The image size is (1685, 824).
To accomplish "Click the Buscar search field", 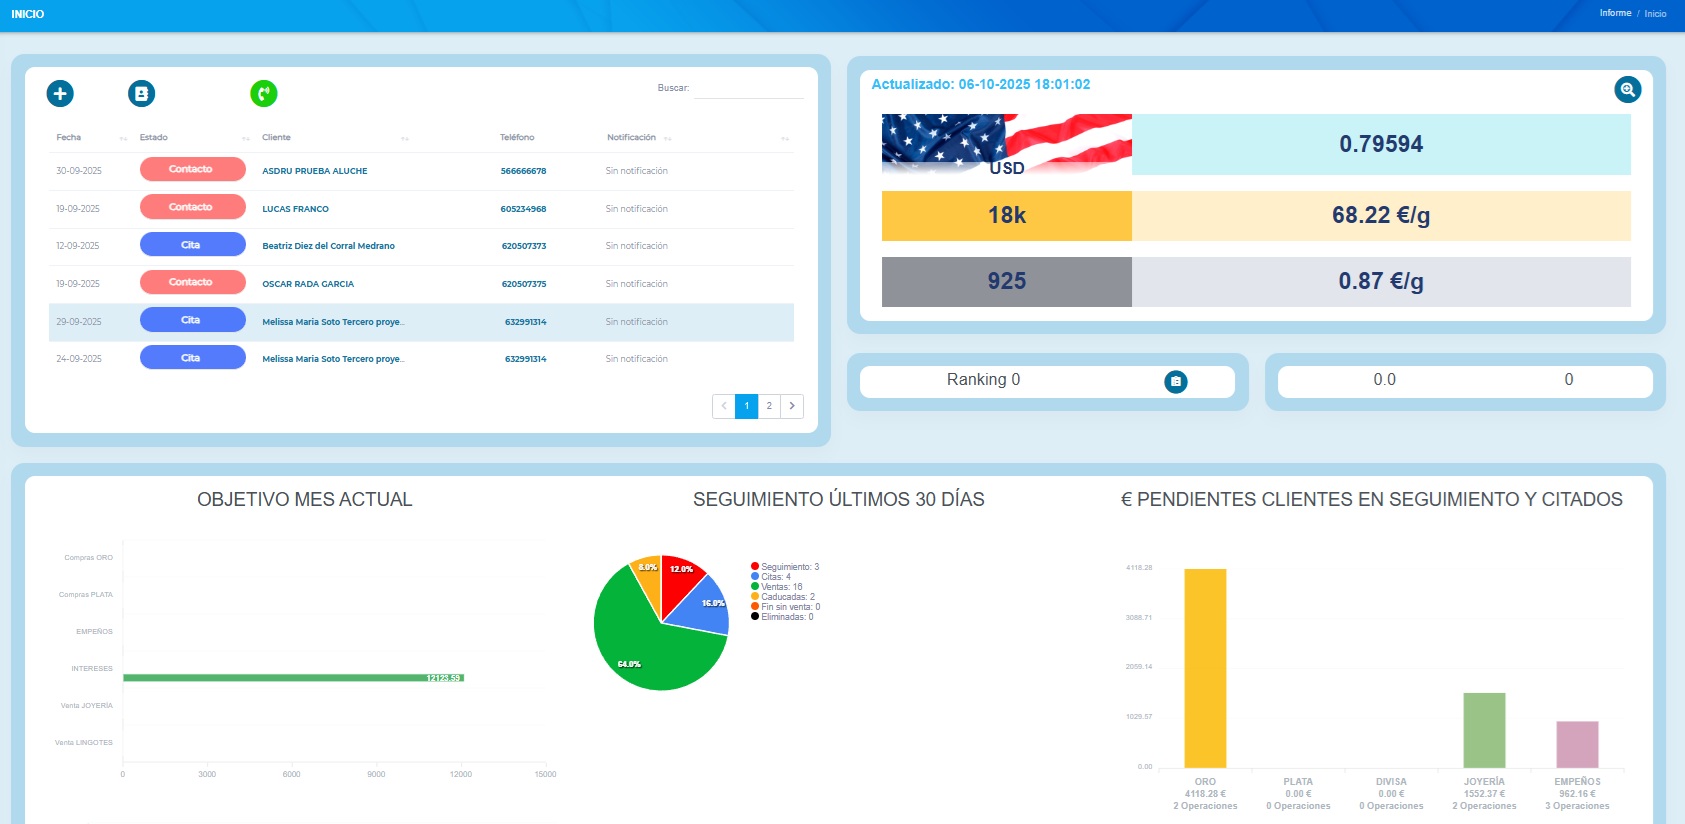I will (748, 88).
